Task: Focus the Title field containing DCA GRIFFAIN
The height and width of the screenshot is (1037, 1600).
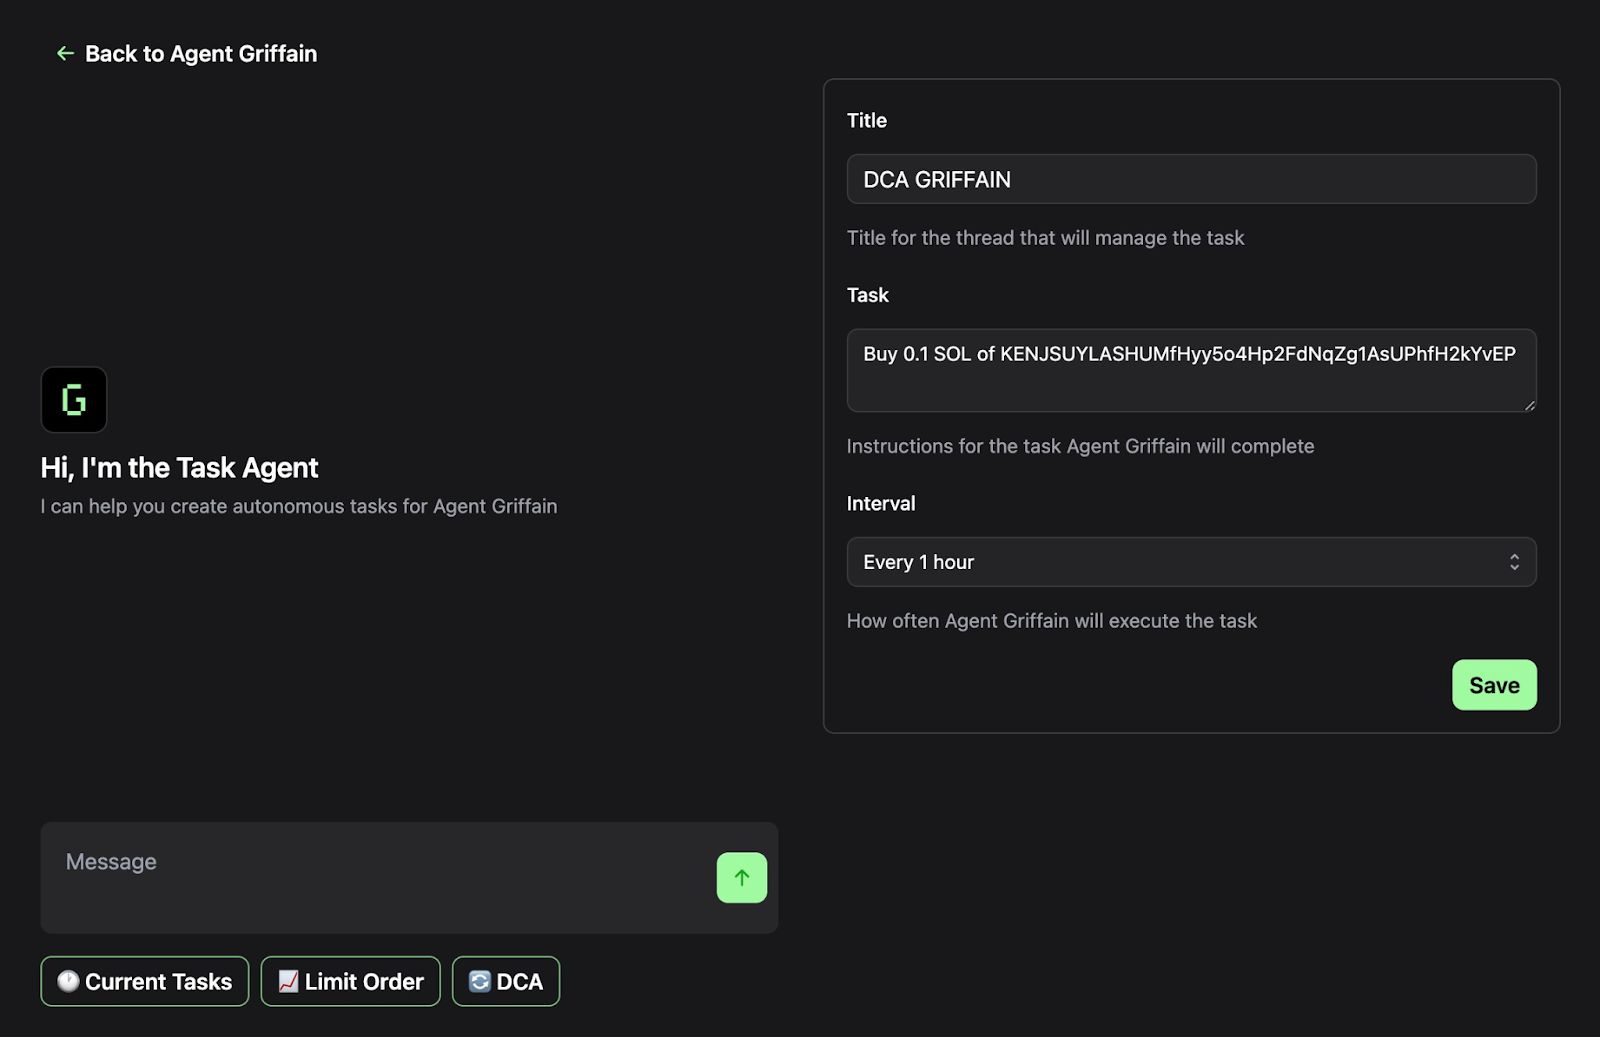Action: tap(1191, 179)
